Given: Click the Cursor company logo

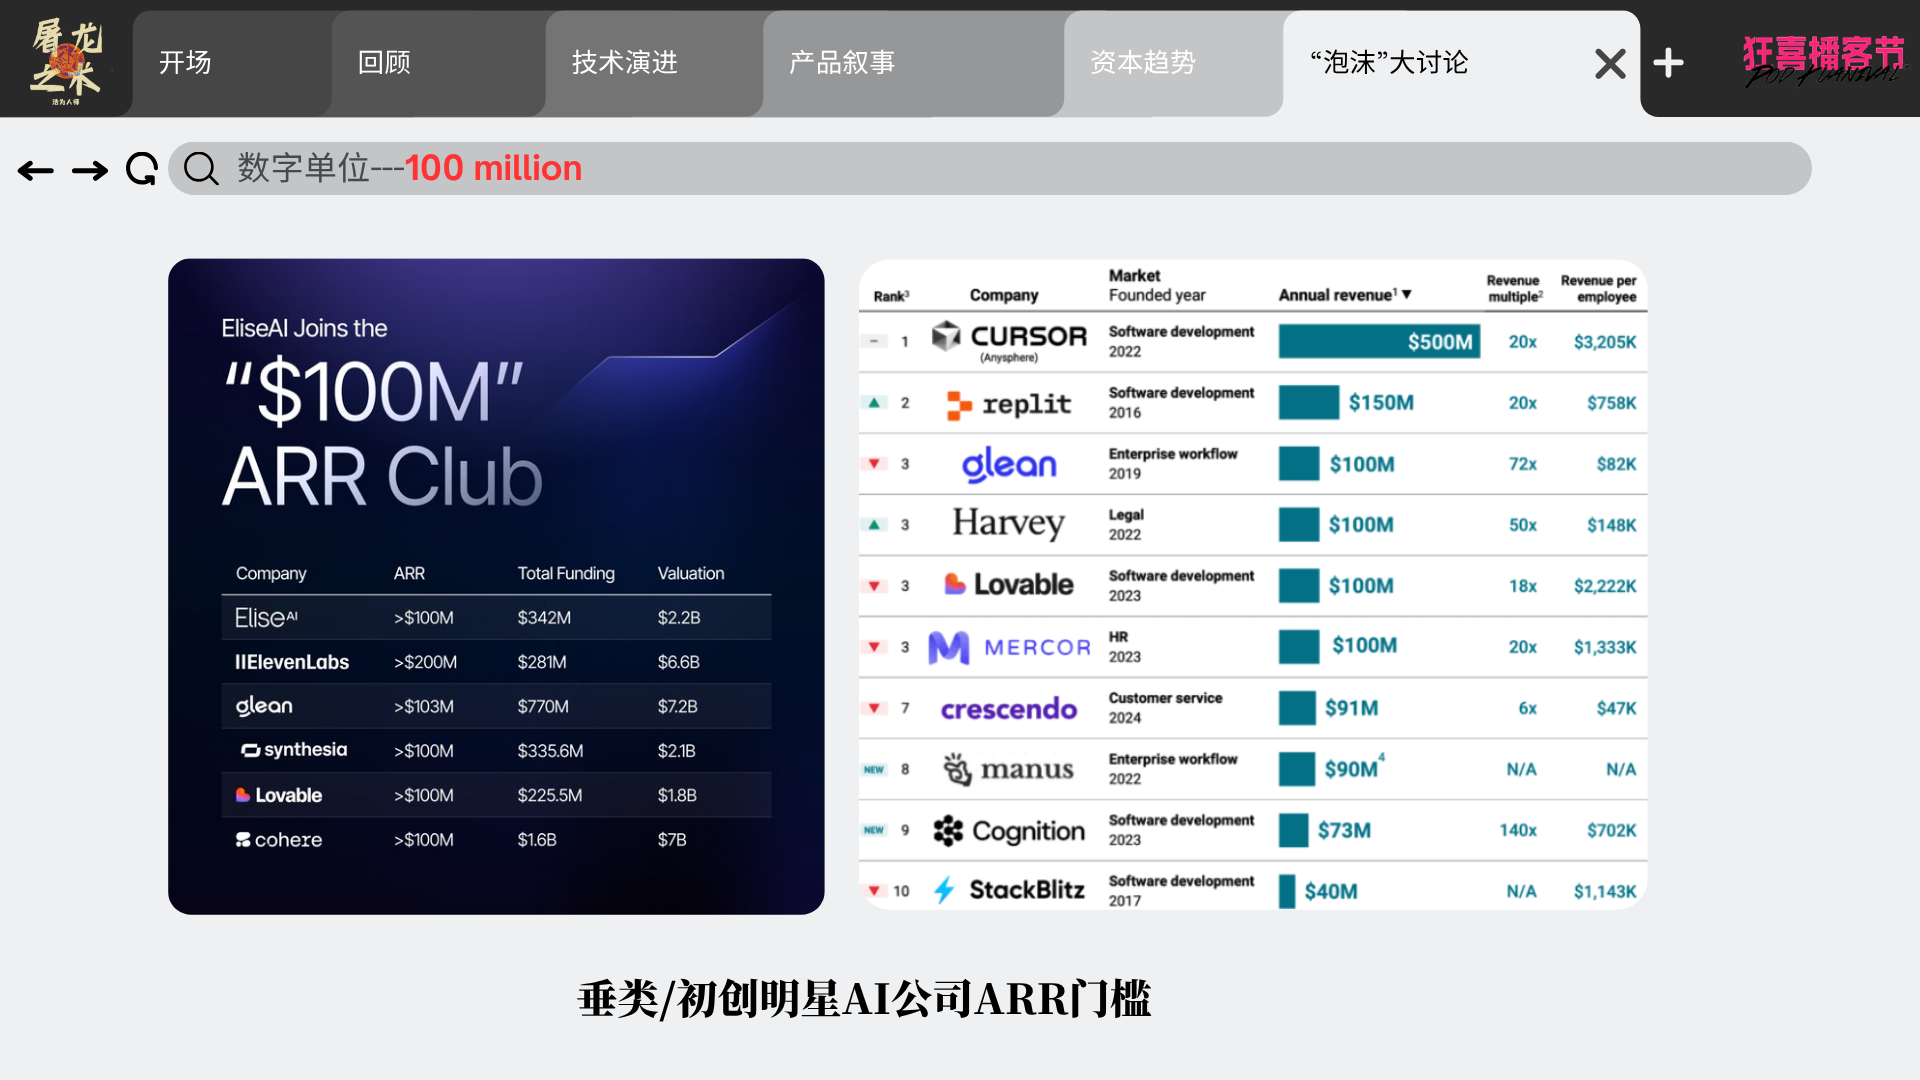Looking at the screenshot, I should point(946,337).
